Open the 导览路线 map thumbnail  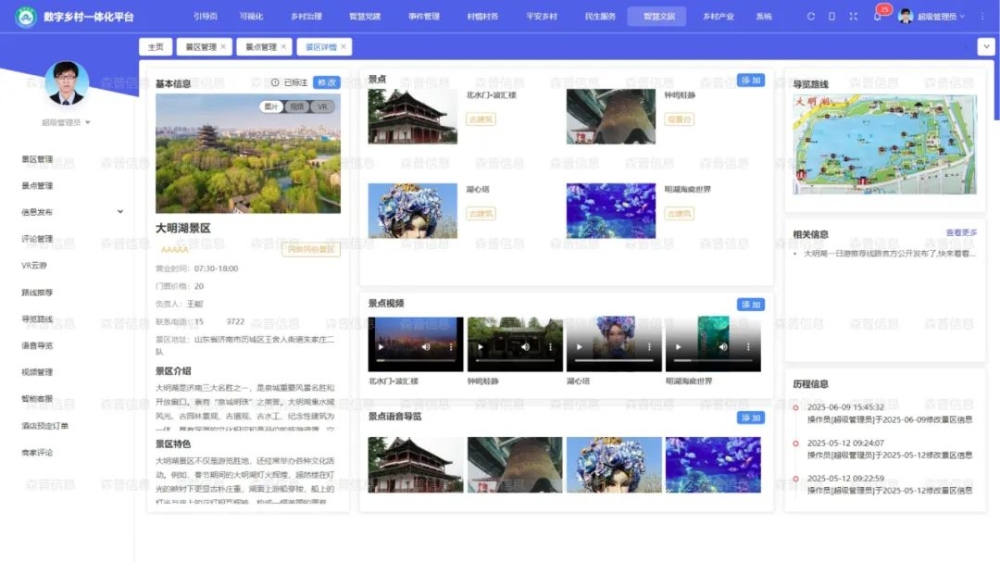[x=884, y=144]
